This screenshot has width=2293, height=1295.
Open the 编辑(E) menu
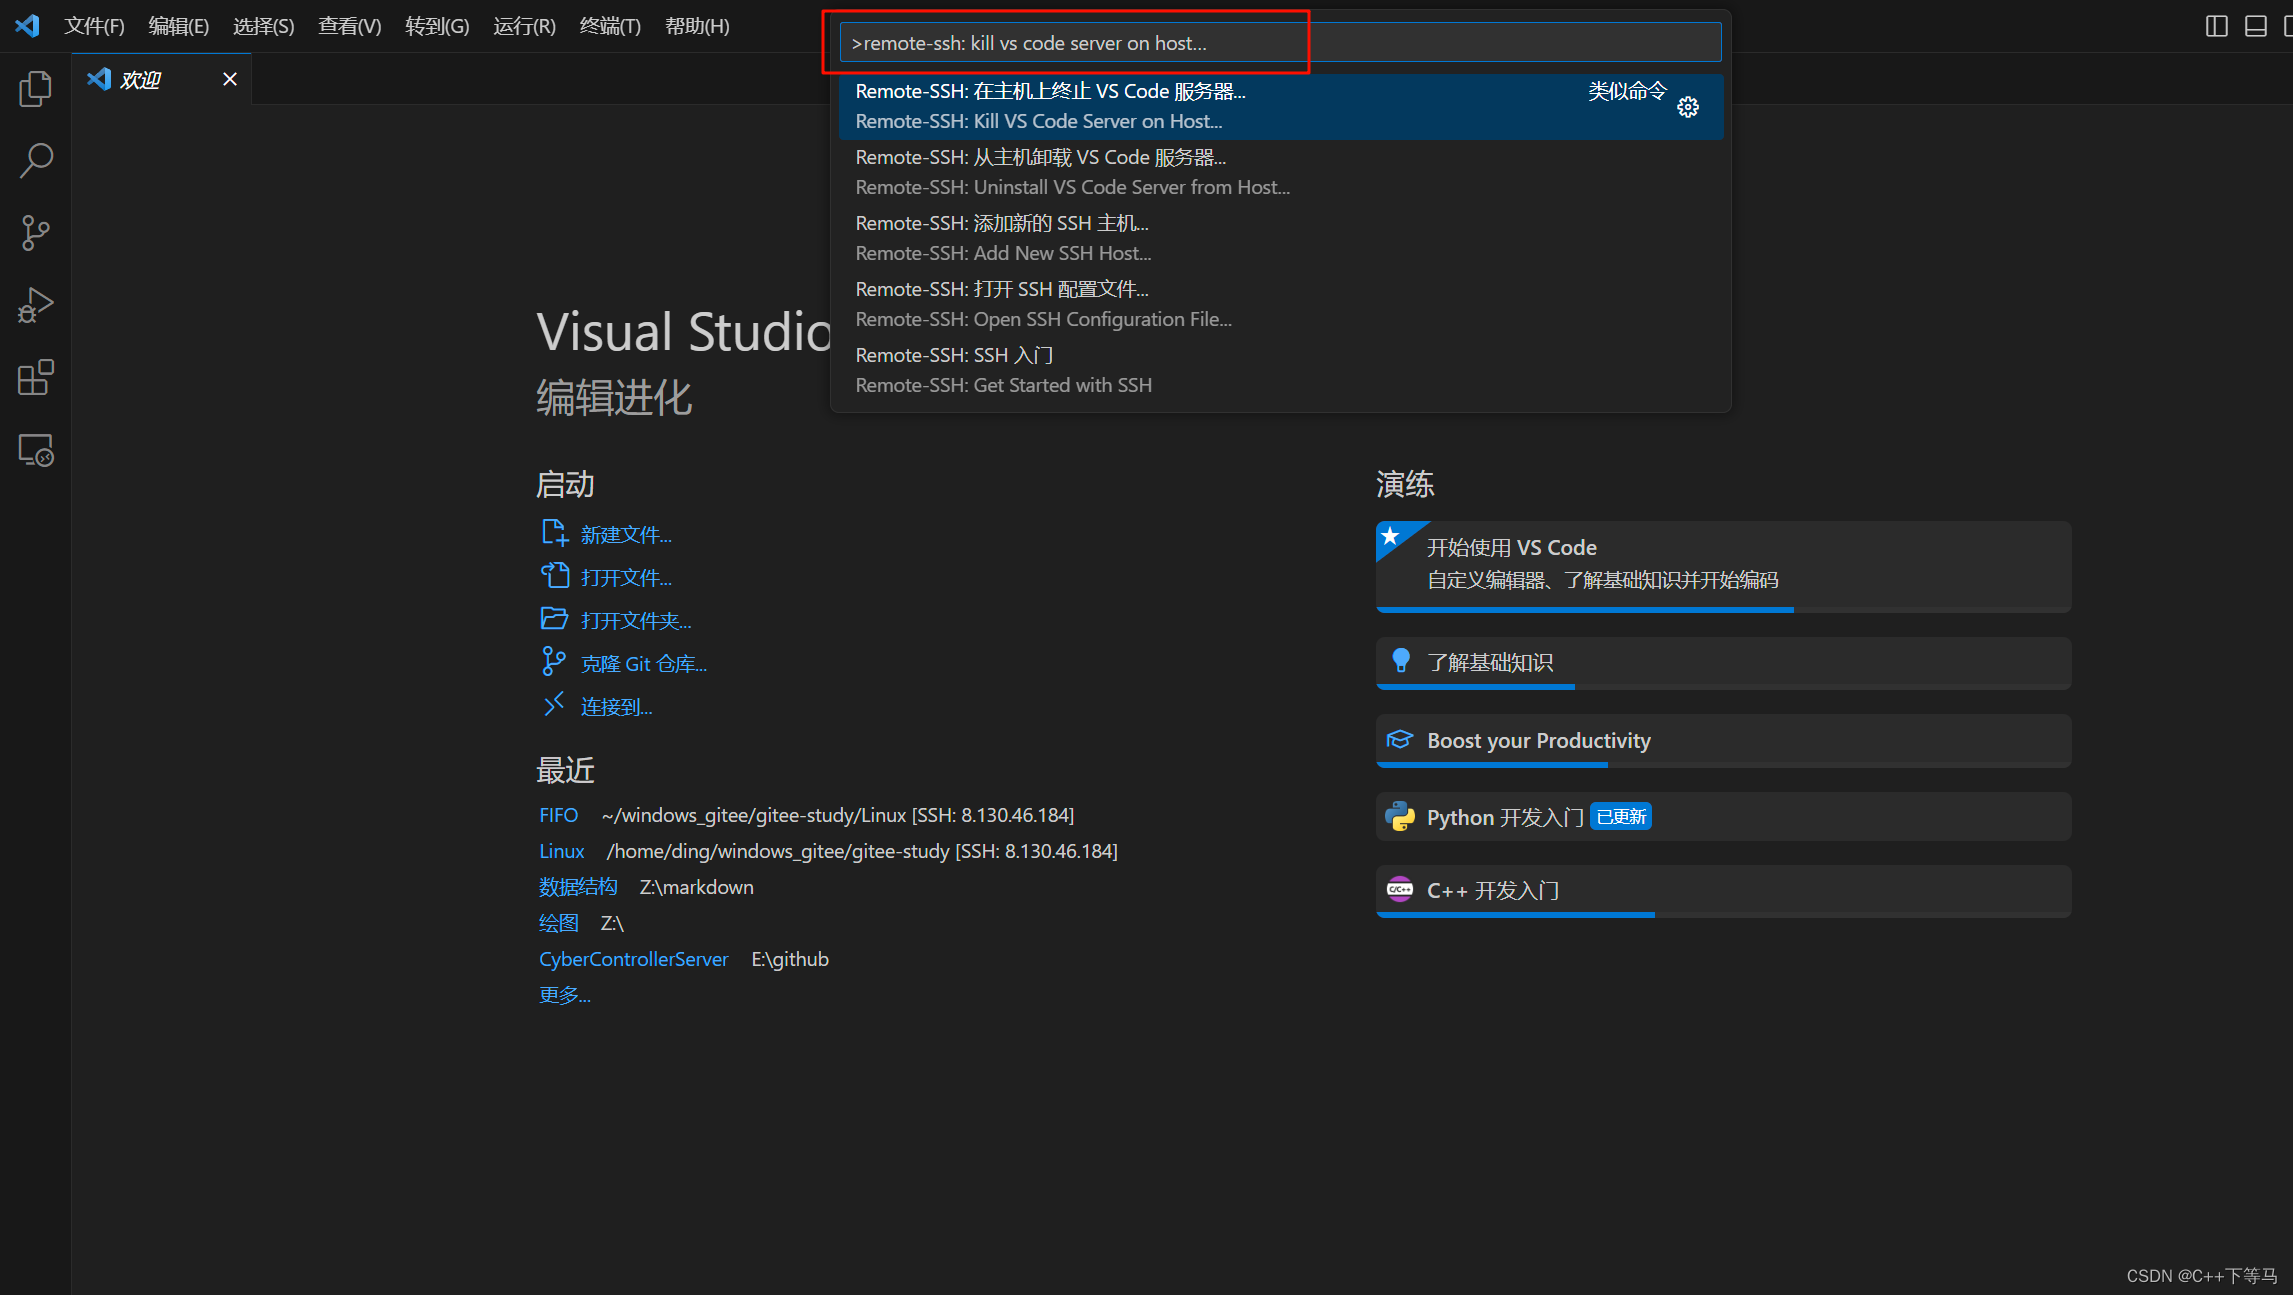coord(178,26)
